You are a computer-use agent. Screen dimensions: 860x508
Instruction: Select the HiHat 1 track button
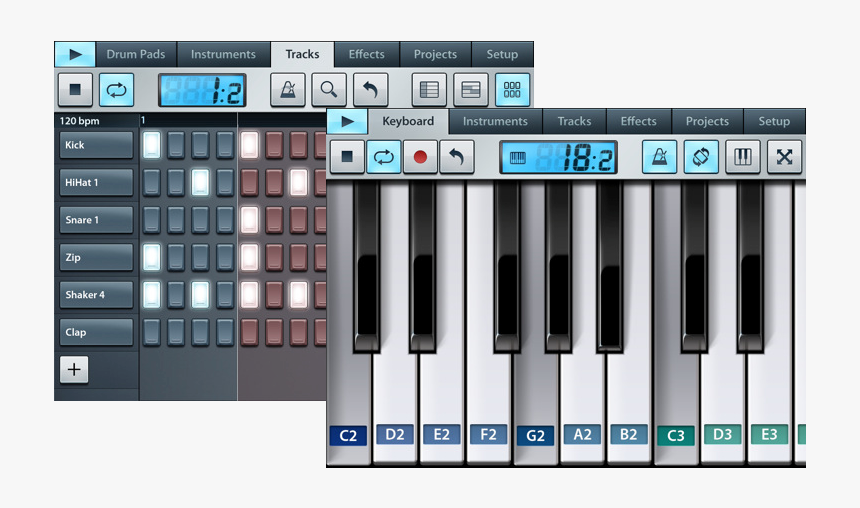(96, 182)
